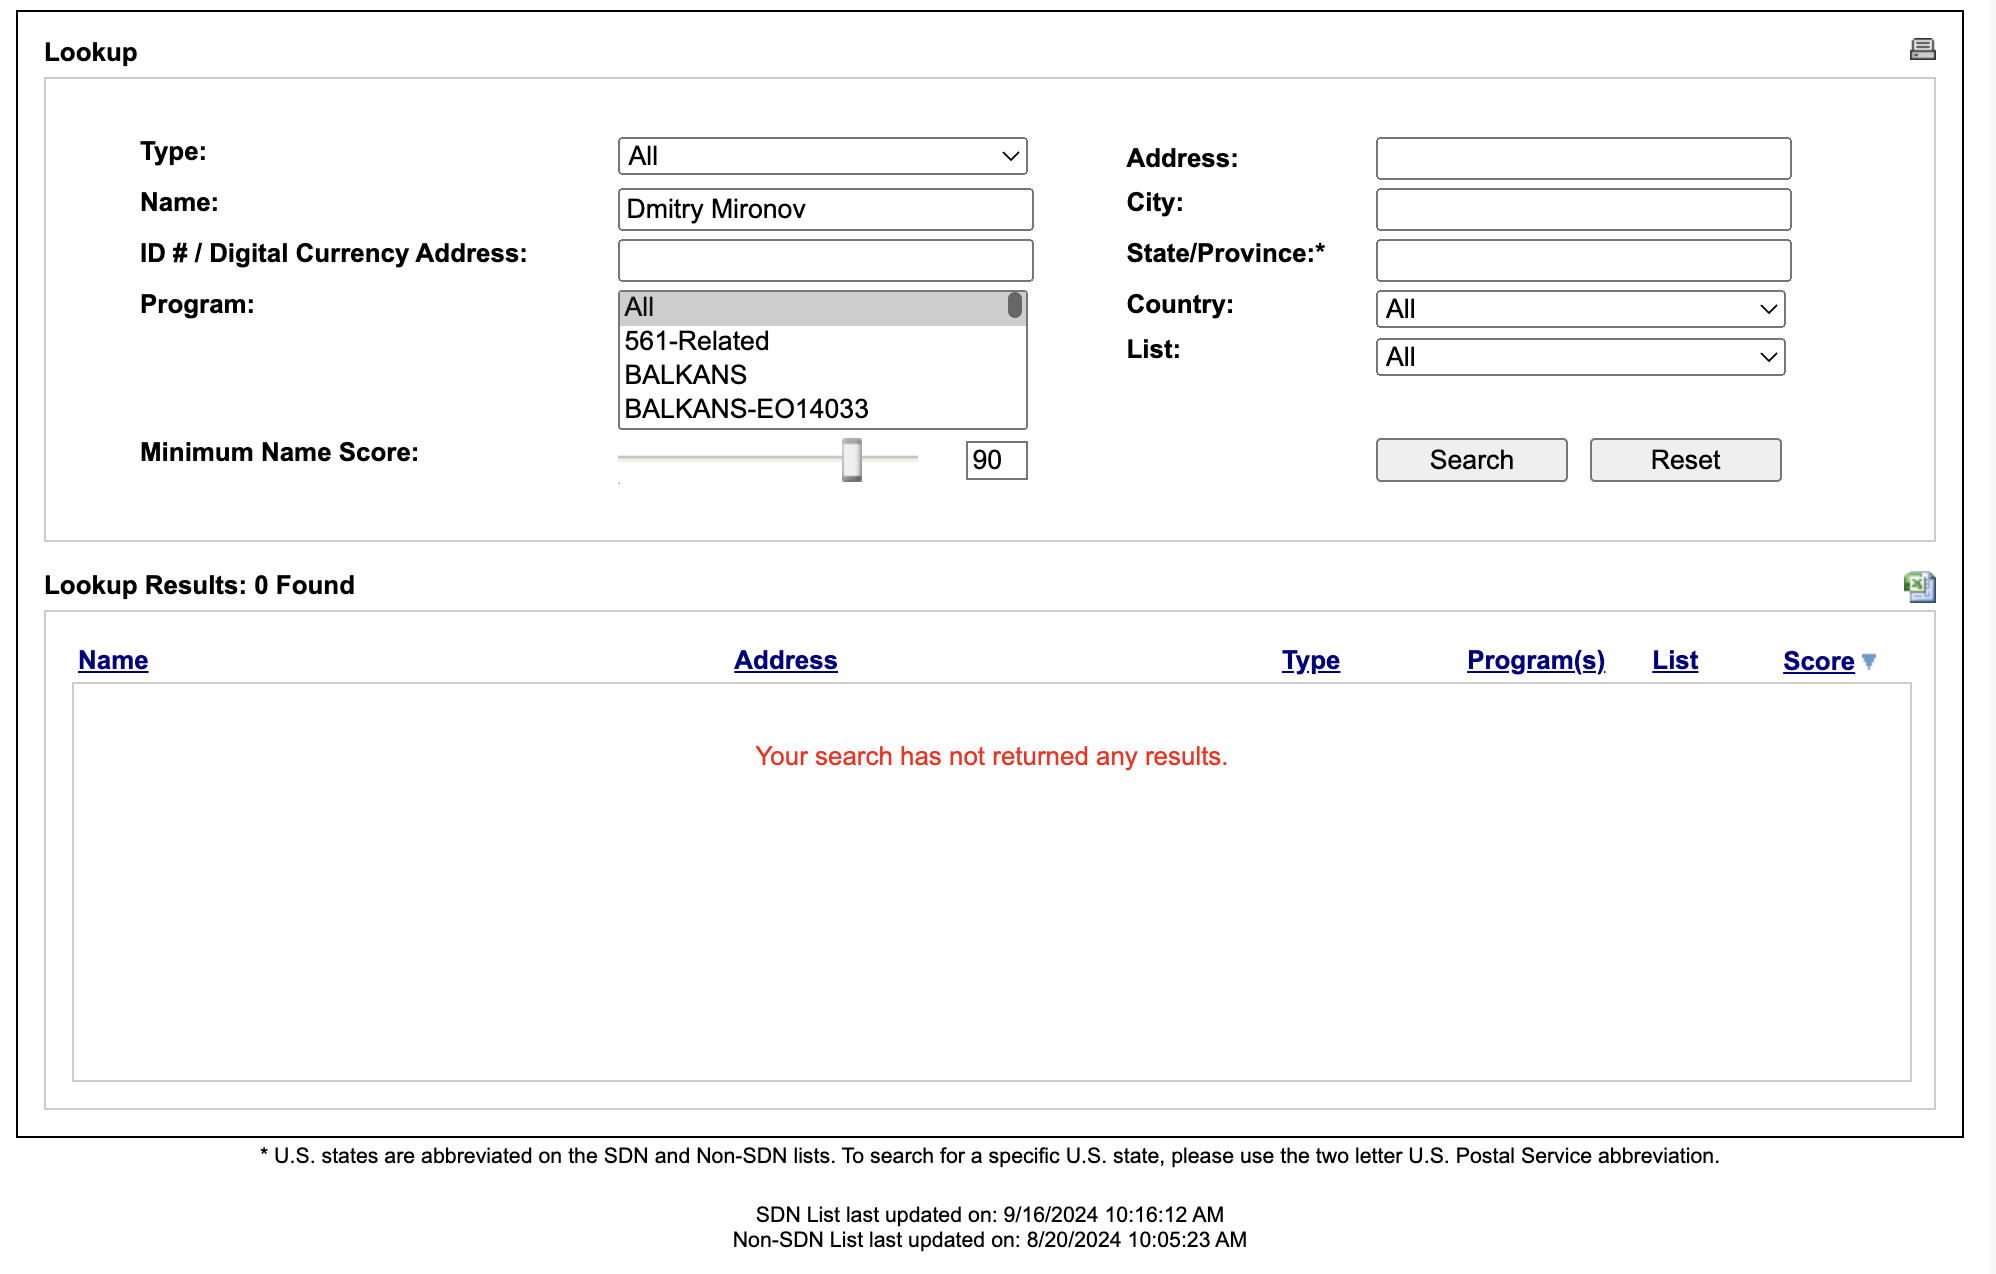1996x1274 pixels.
Task: Sort results by Program(s) column header
Action: click(x=1536, y=660)
